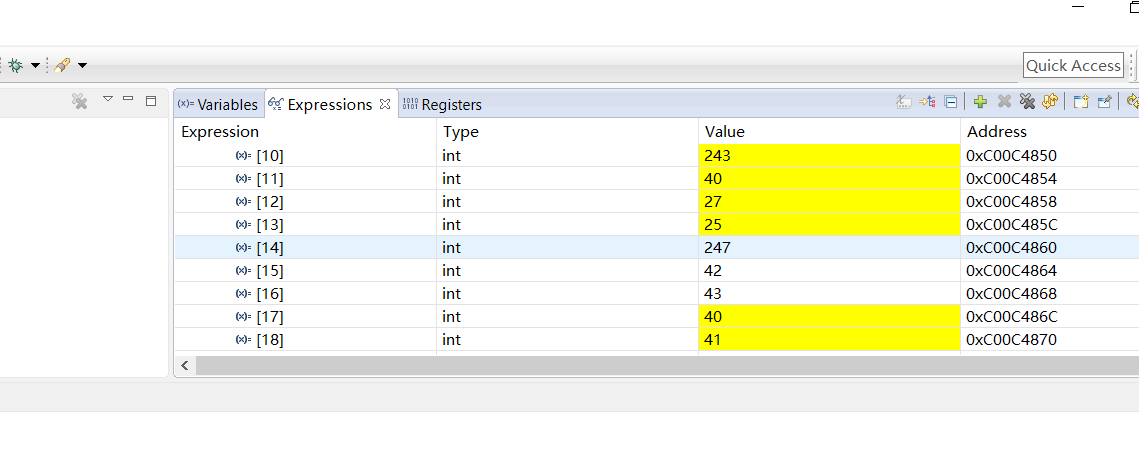1139x473 pixels.
Task: Open the Debug launch dropdown arrow
Action: tap(35, 66)
